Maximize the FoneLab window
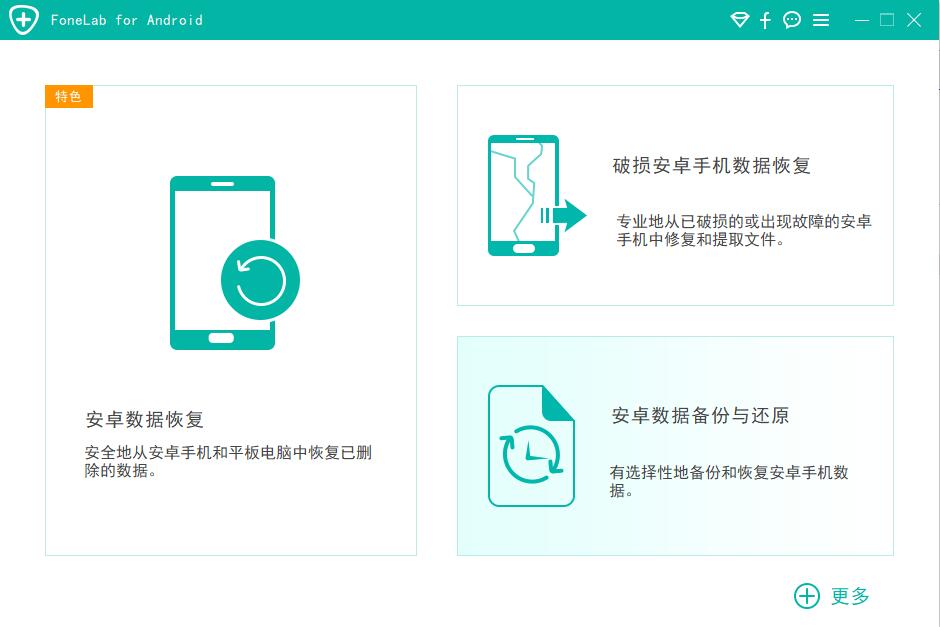Screen dimensions: 940x627 click(x=887, y=20)
